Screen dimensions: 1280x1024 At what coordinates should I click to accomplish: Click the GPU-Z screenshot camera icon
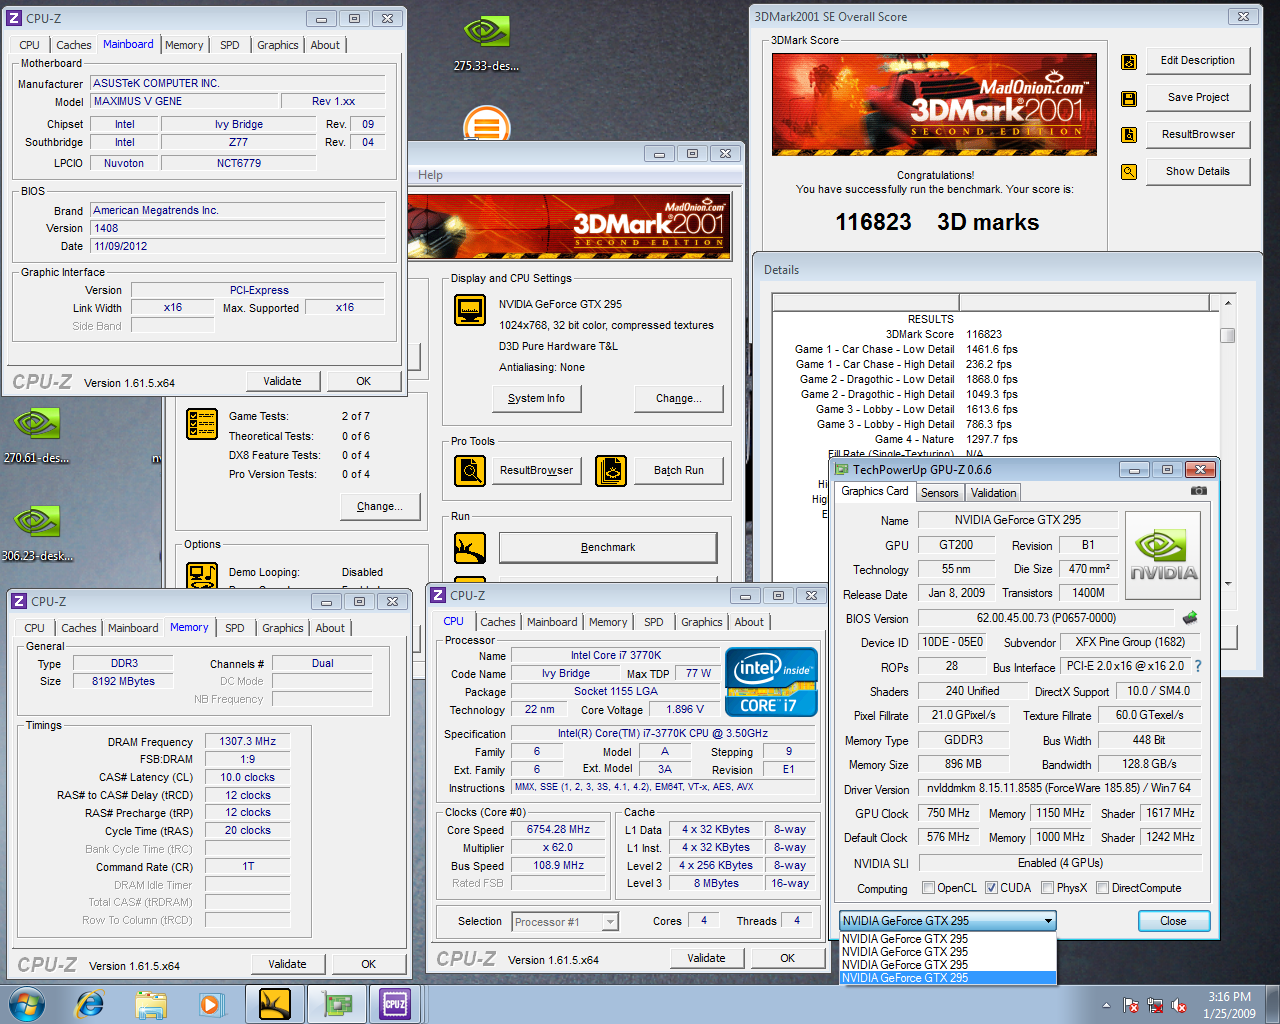pyautogui.click(x=1199, y=491)
